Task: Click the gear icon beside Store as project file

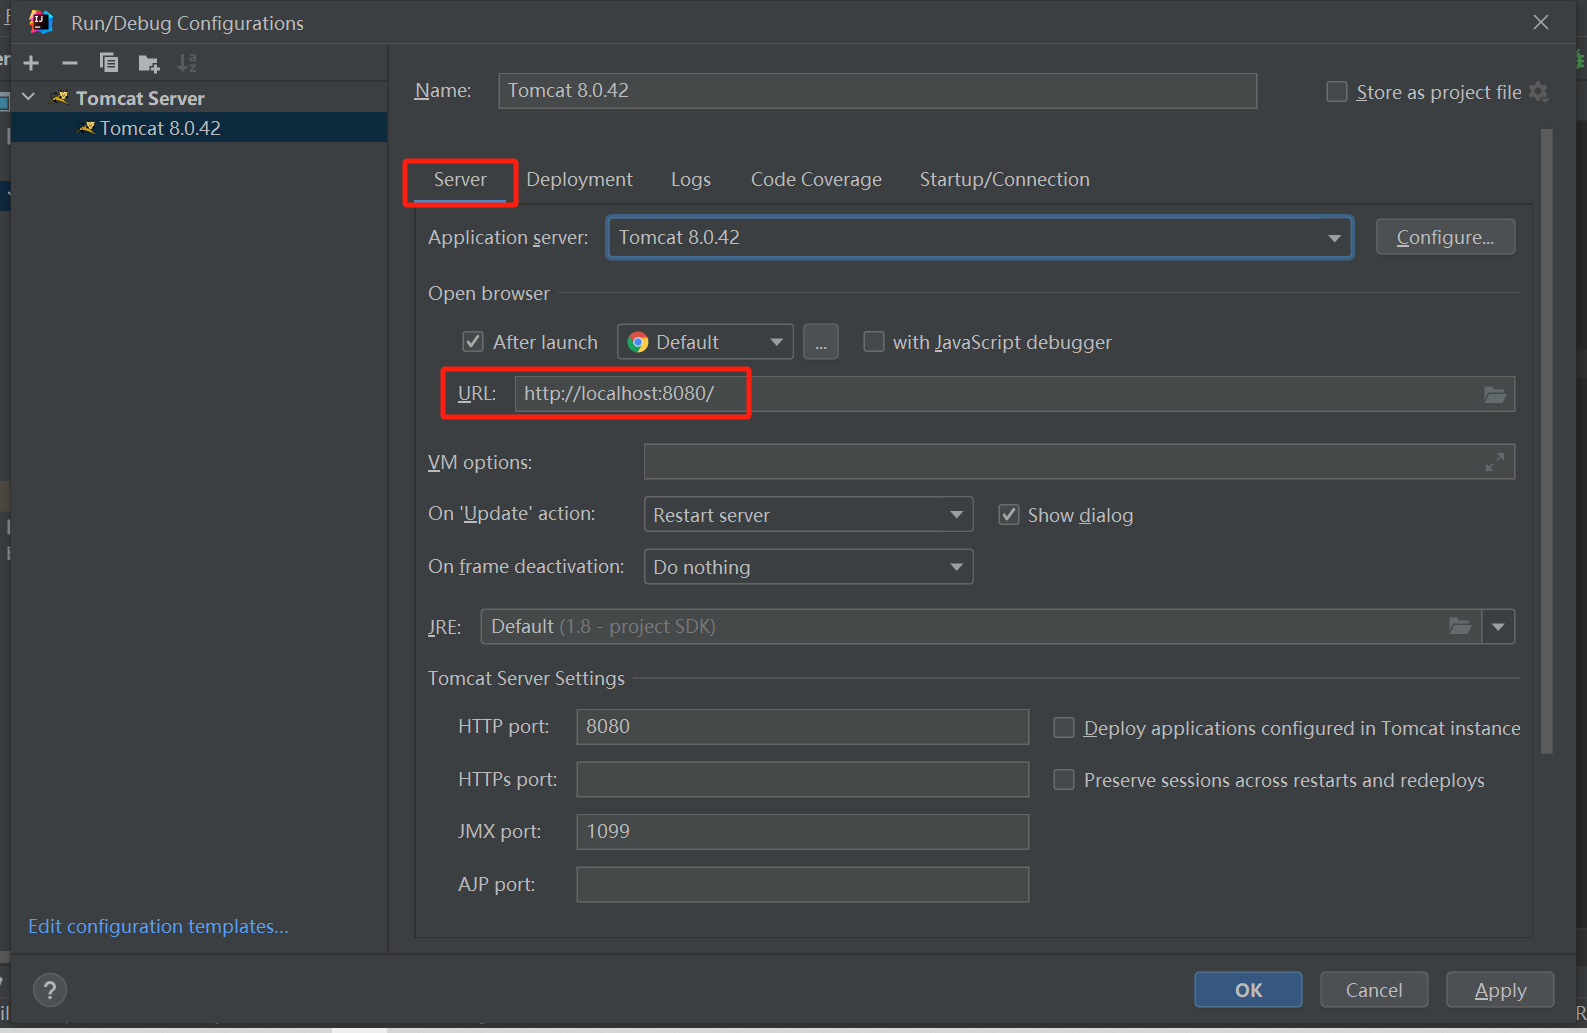Action: [1539, 92]
